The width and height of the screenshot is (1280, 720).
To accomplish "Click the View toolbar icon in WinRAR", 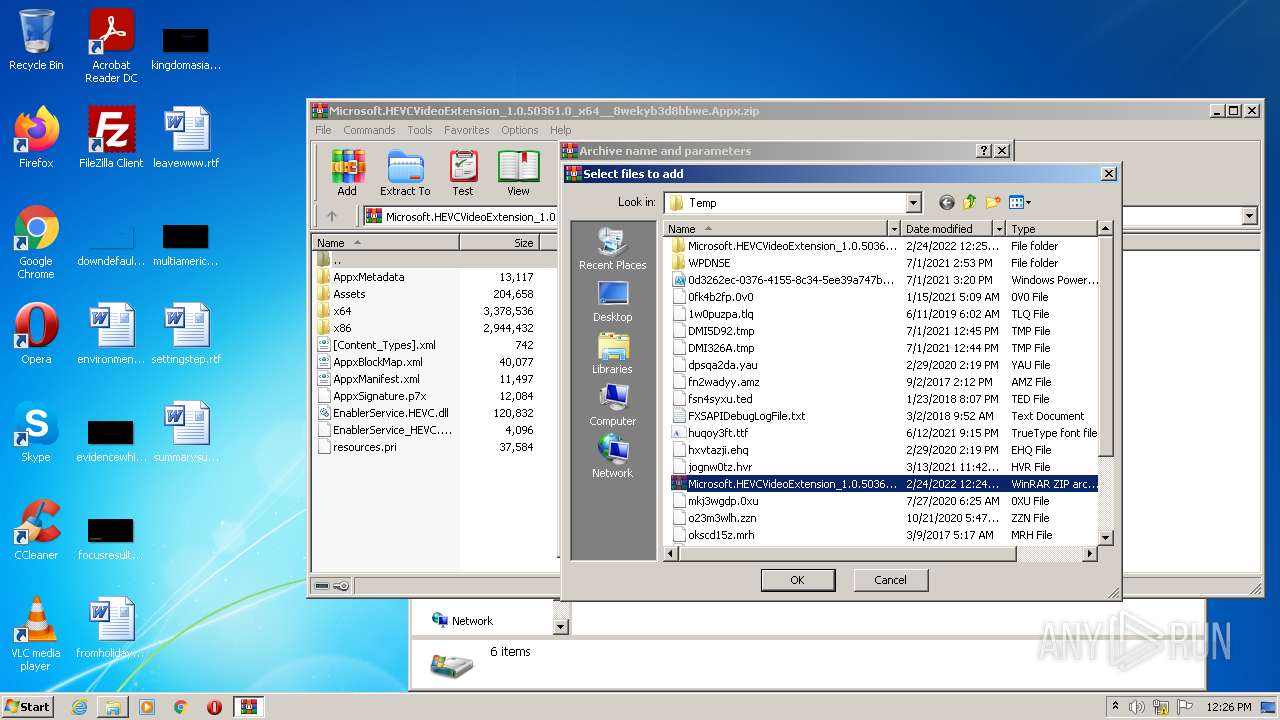I will pyautogui.click(x=518, y=173).
